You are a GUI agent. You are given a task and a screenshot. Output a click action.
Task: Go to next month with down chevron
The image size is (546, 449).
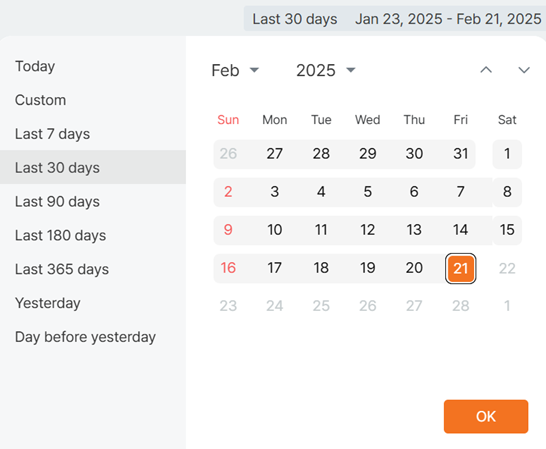point(524,70)
